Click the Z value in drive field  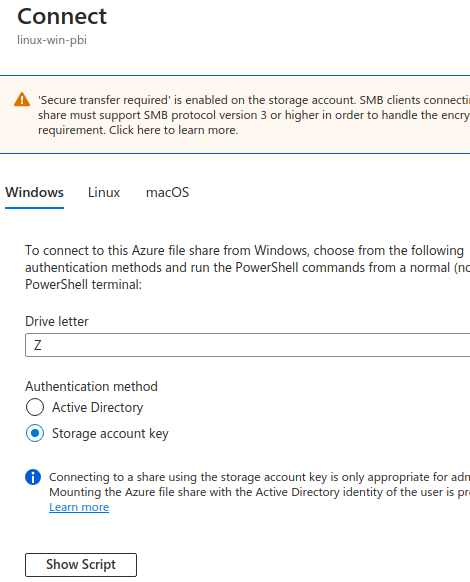coord(37,345)
